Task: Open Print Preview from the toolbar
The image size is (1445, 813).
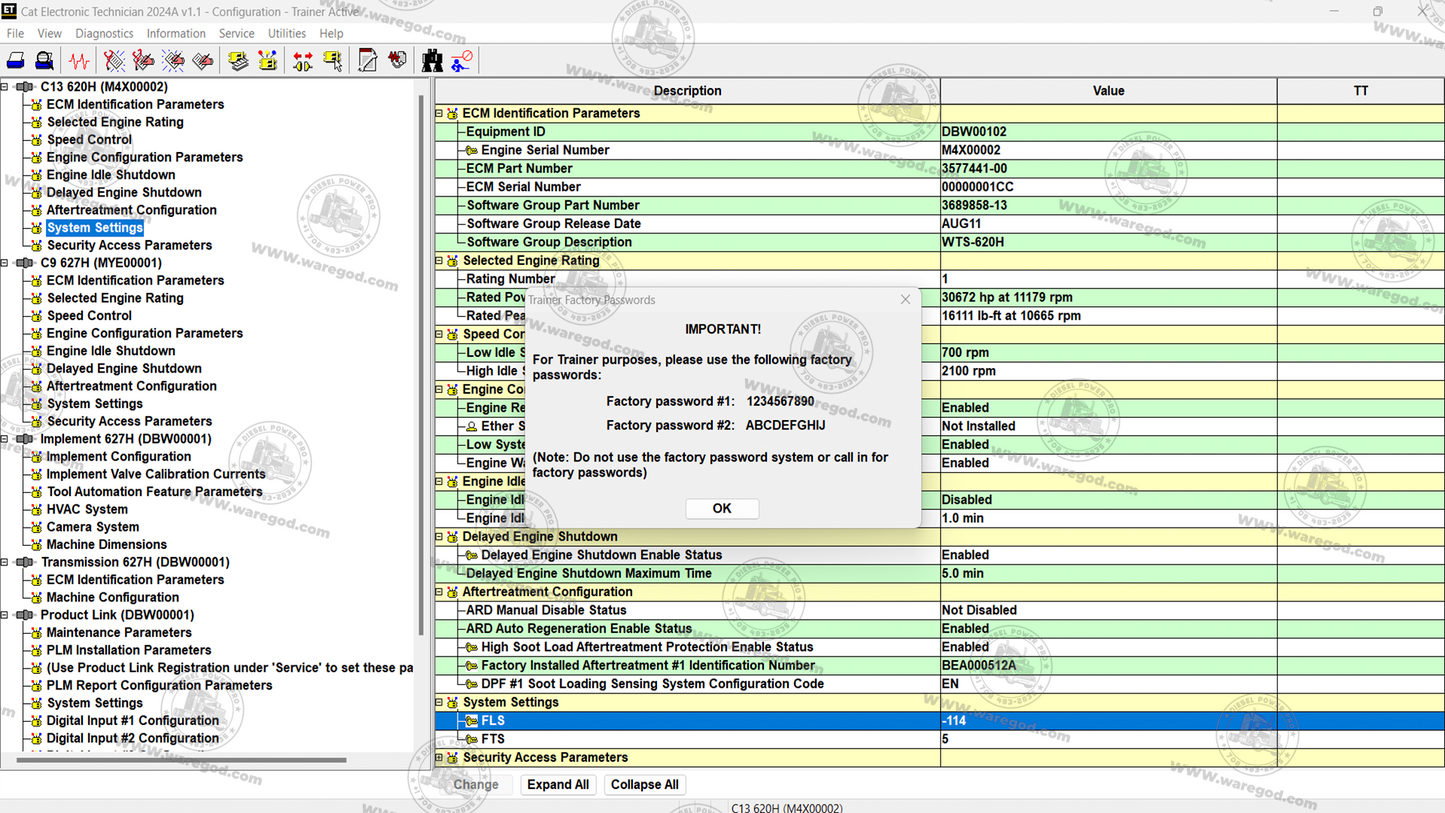Action: coord(45,61)
